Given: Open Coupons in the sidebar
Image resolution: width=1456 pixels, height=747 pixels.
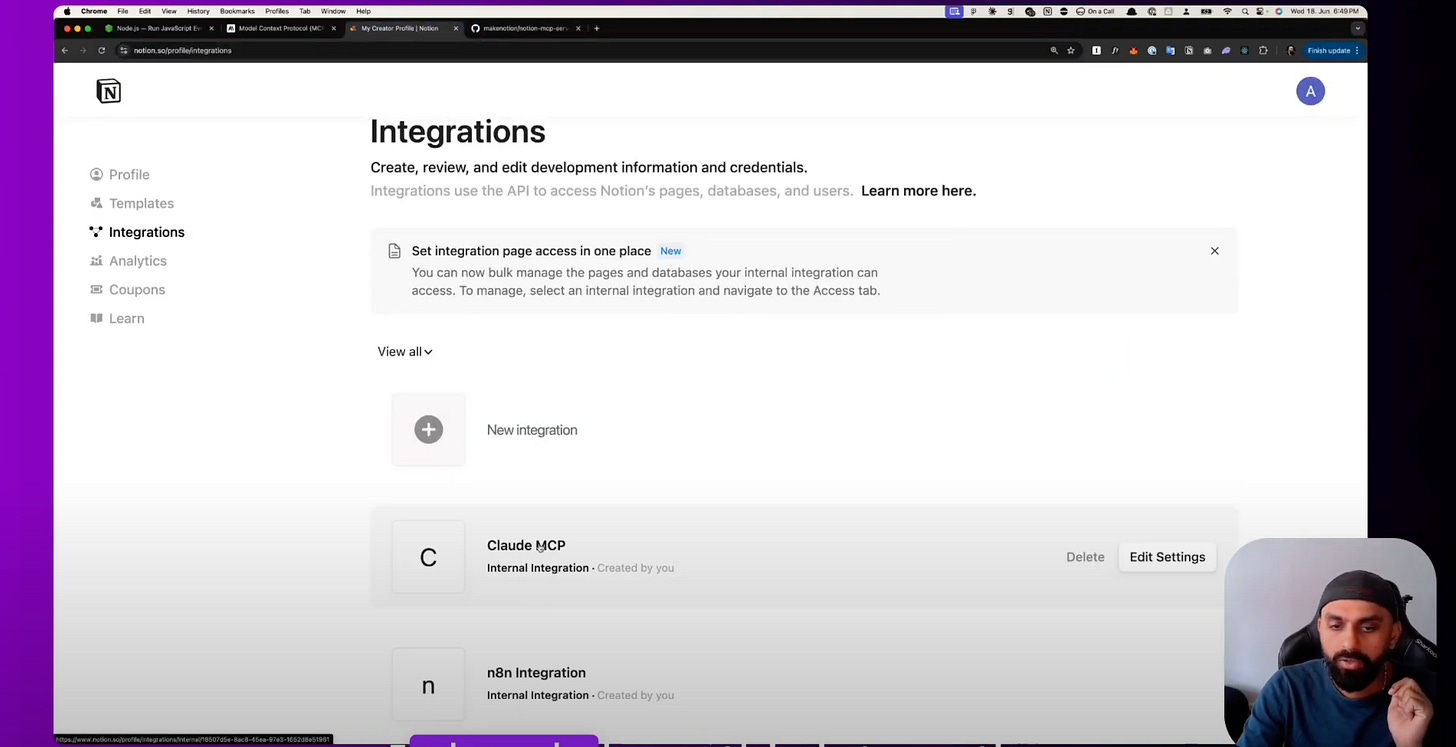Looking at the screenshot, I should 127,290.
